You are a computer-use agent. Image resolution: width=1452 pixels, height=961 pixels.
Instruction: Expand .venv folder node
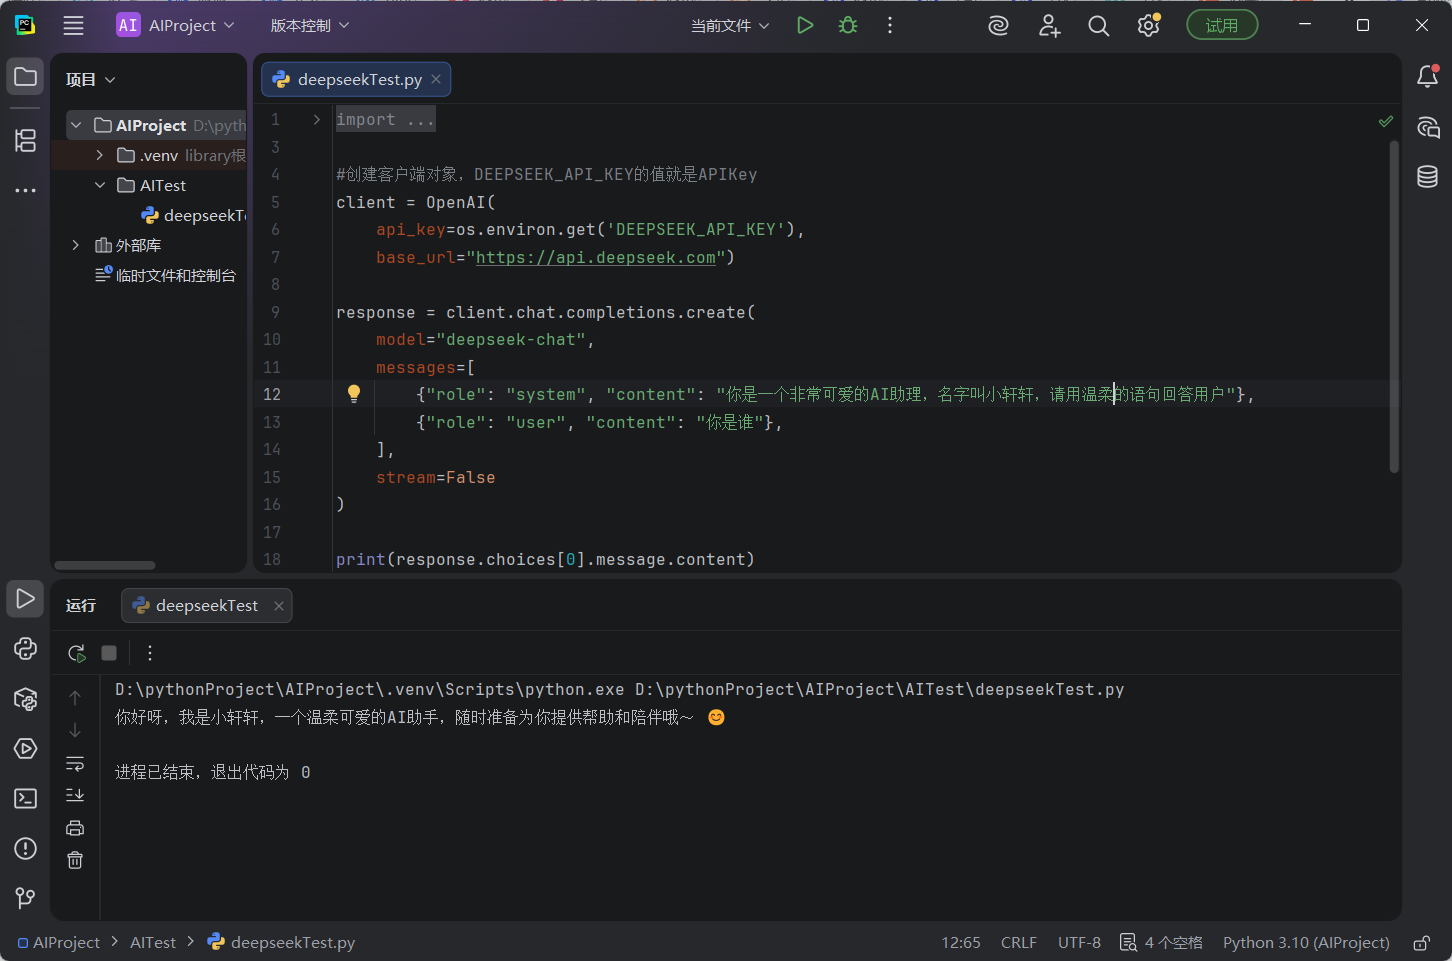(100, 155)
